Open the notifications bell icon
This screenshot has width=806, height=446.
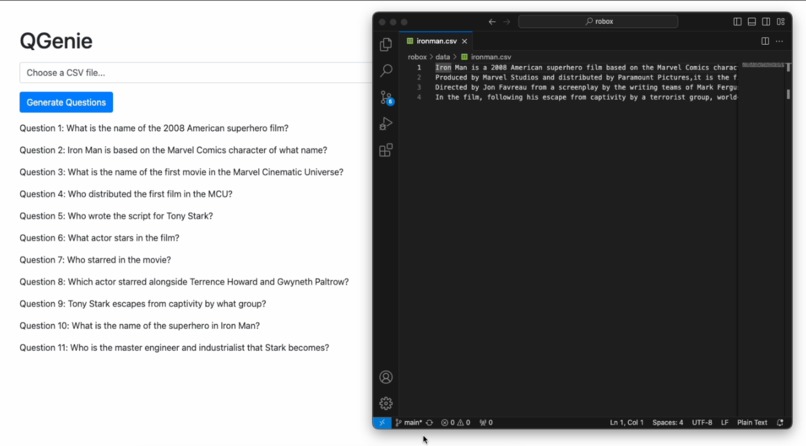pyautogui.click(x=780, y=422)
